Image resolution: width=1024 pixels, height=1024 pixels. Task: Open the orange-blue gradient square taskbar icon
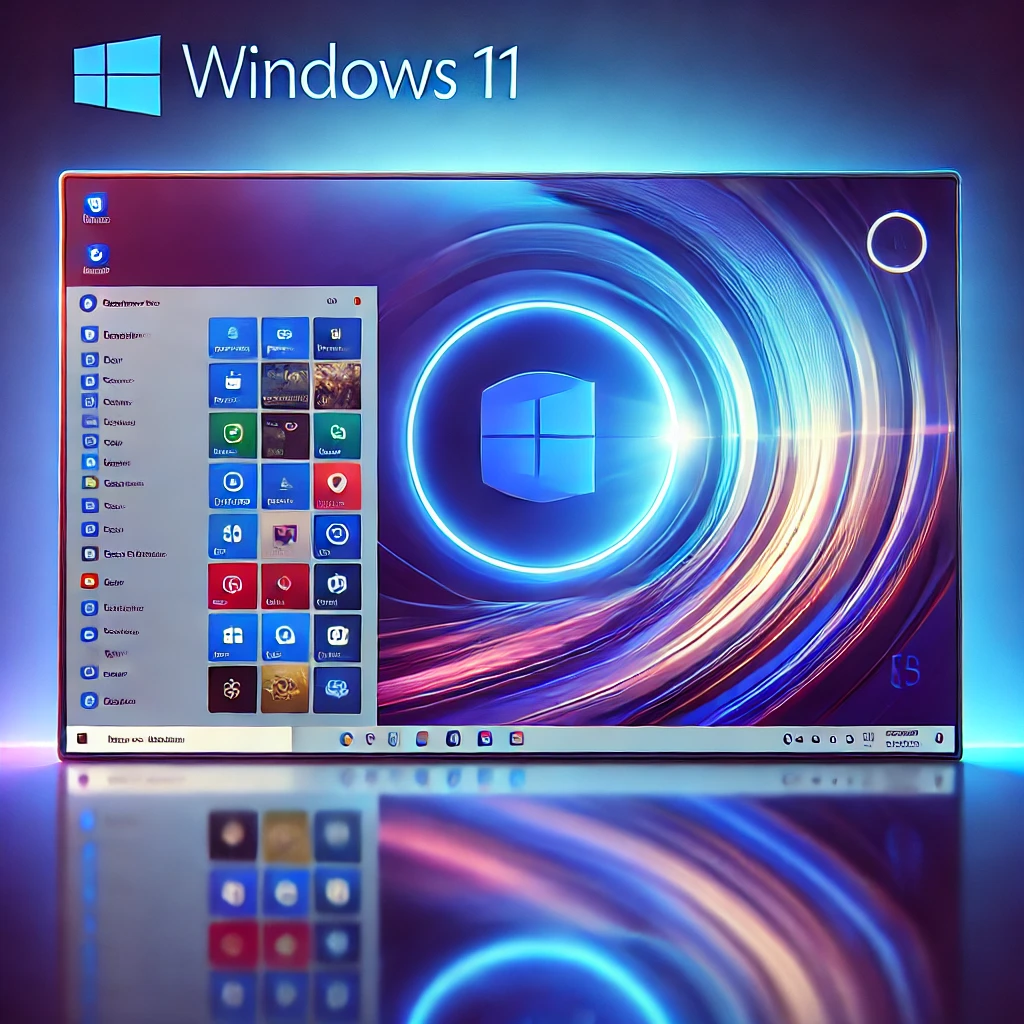coord(423,739)
